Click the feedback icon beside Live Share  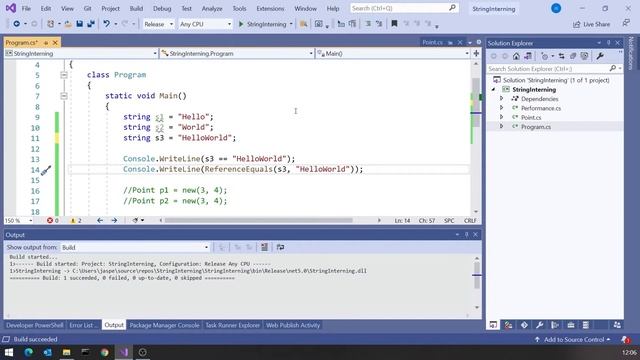click(x=627, y=24)
